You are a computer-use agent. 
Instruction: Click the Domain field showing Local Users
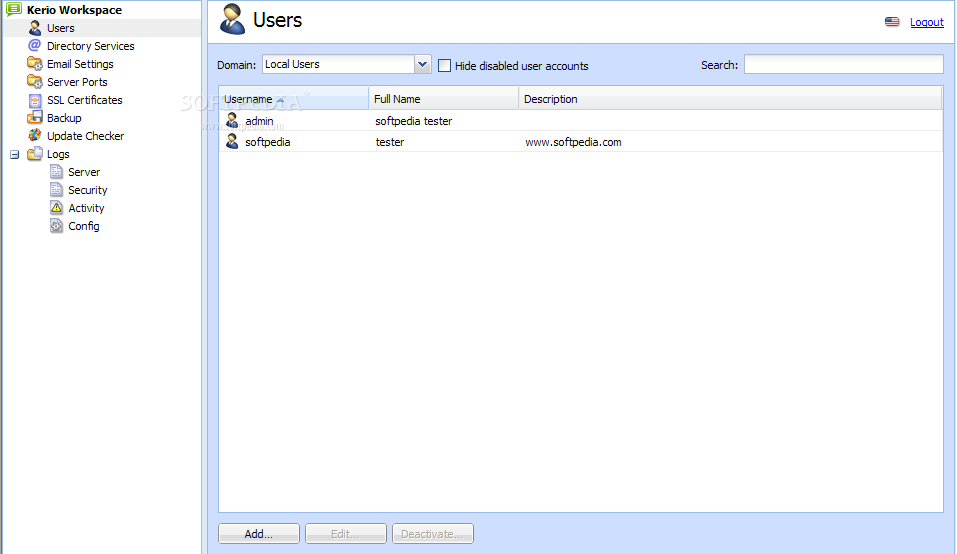339,64
